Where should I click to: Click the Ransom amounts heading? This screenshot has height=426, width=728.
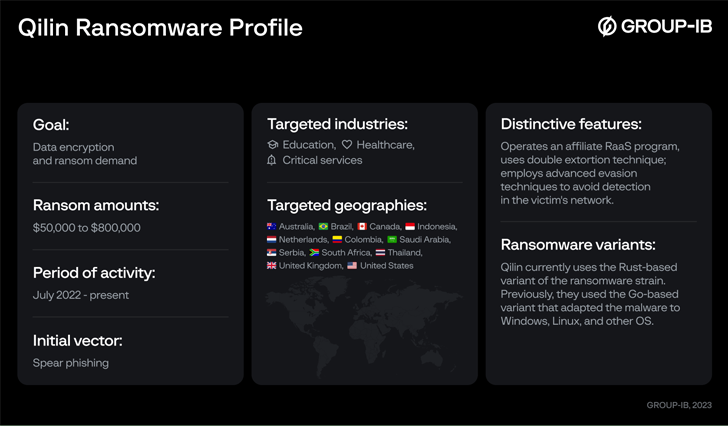pyautogui.click(x=96, y=206)
